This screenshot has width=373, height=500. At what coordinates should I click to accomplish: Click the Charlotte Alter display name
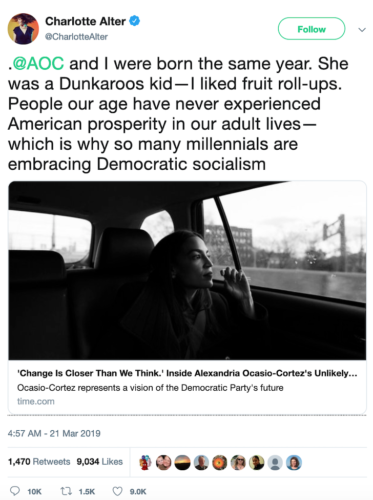(x=85, y=21)
